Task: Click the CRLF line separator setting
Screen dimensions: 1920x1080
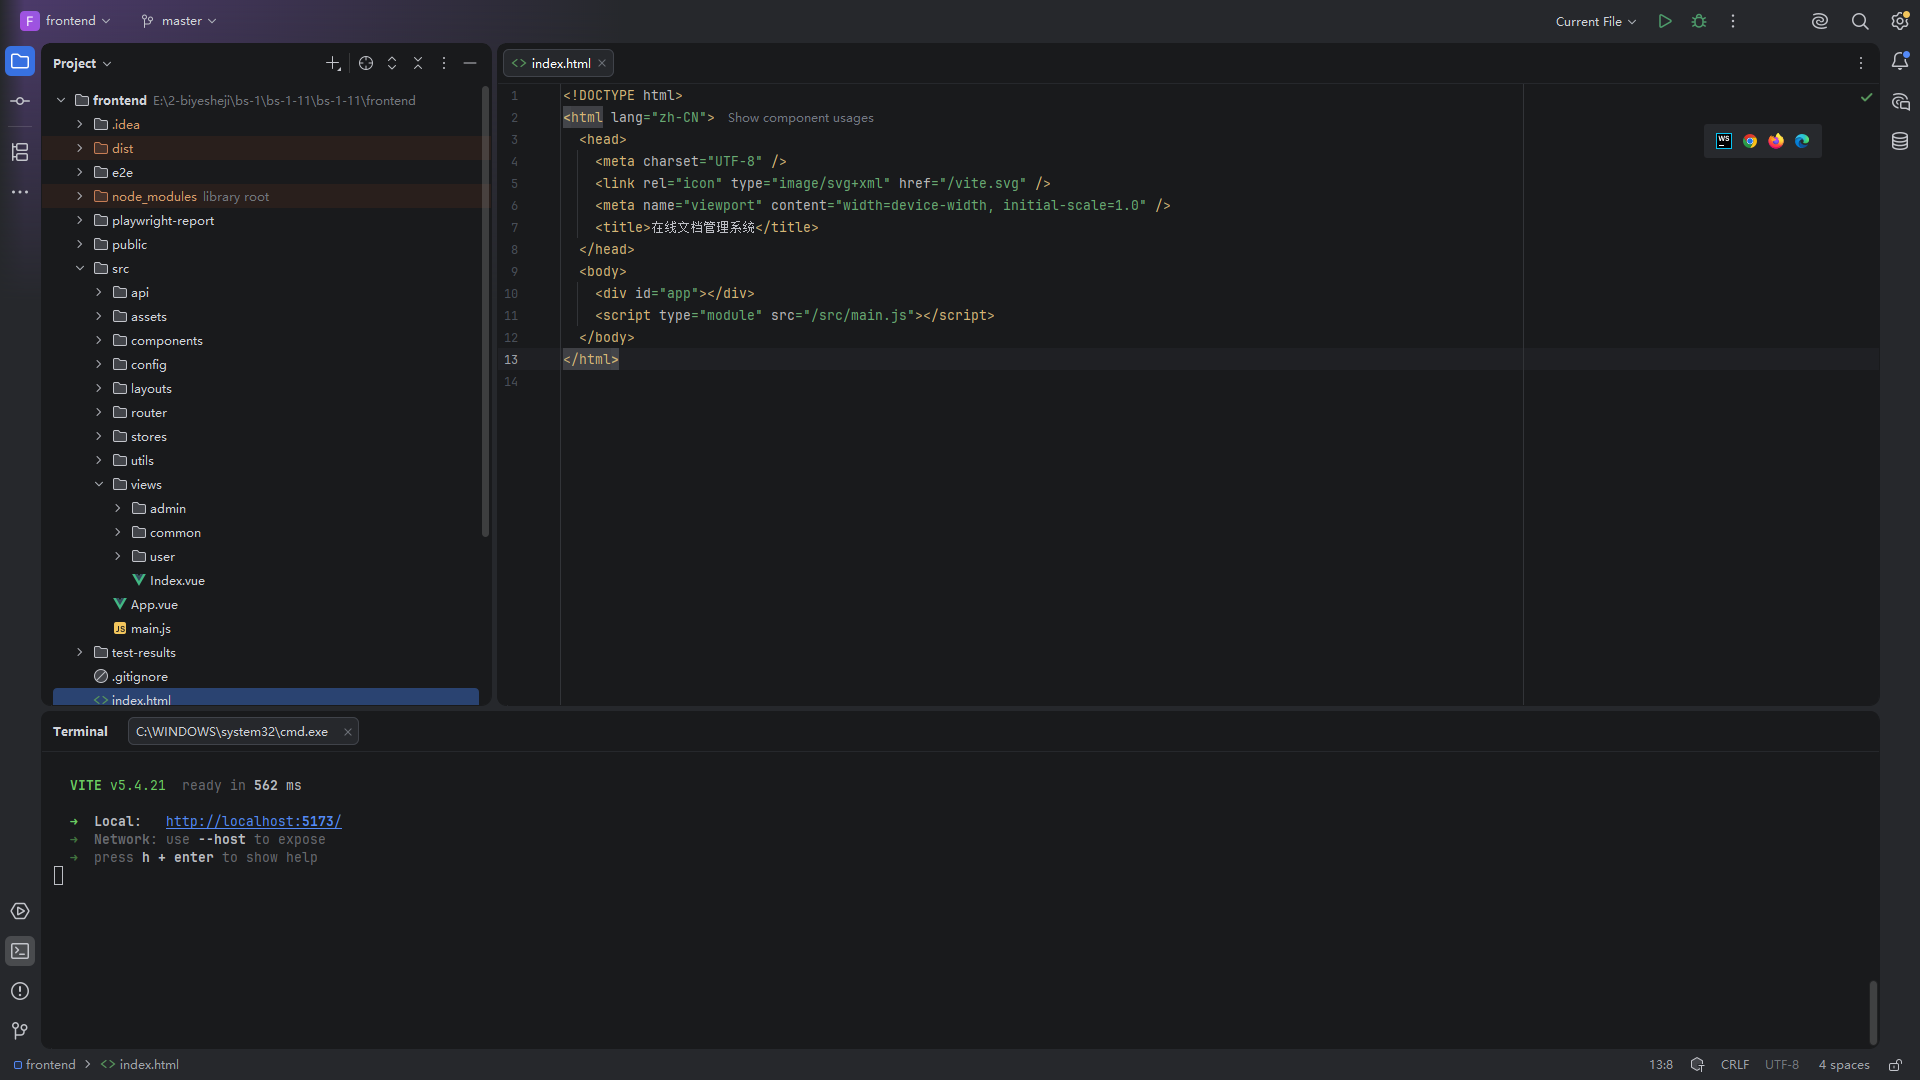Action: (x=1735, y=1065)
